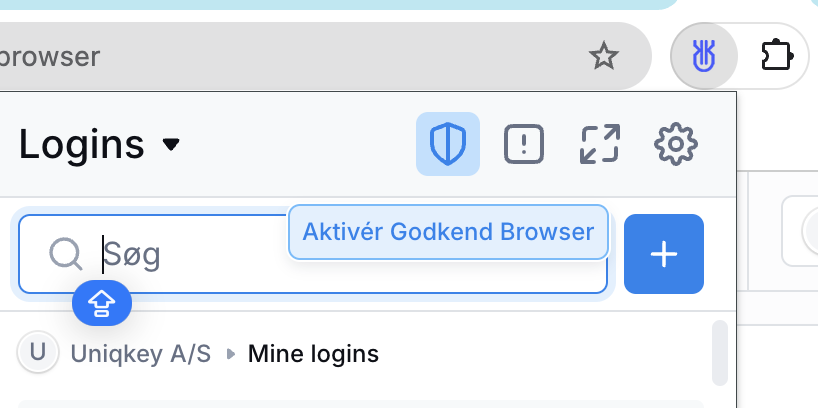818x408 pixels.
Task: Click the black caret beside Logins
Action: pos(171,144)
